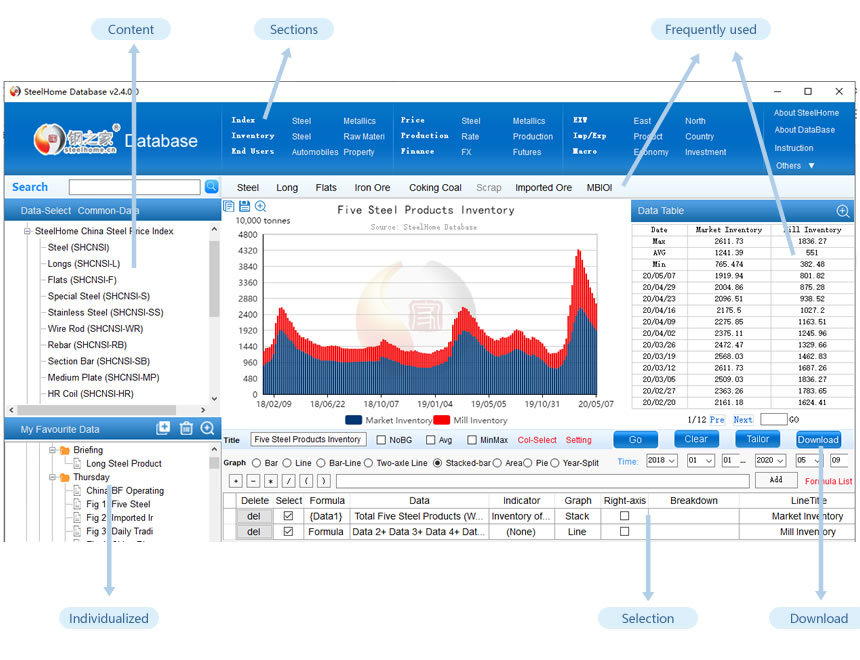Click the Next page link under data table
Screen dimensions: 860x660
(742, 420)
